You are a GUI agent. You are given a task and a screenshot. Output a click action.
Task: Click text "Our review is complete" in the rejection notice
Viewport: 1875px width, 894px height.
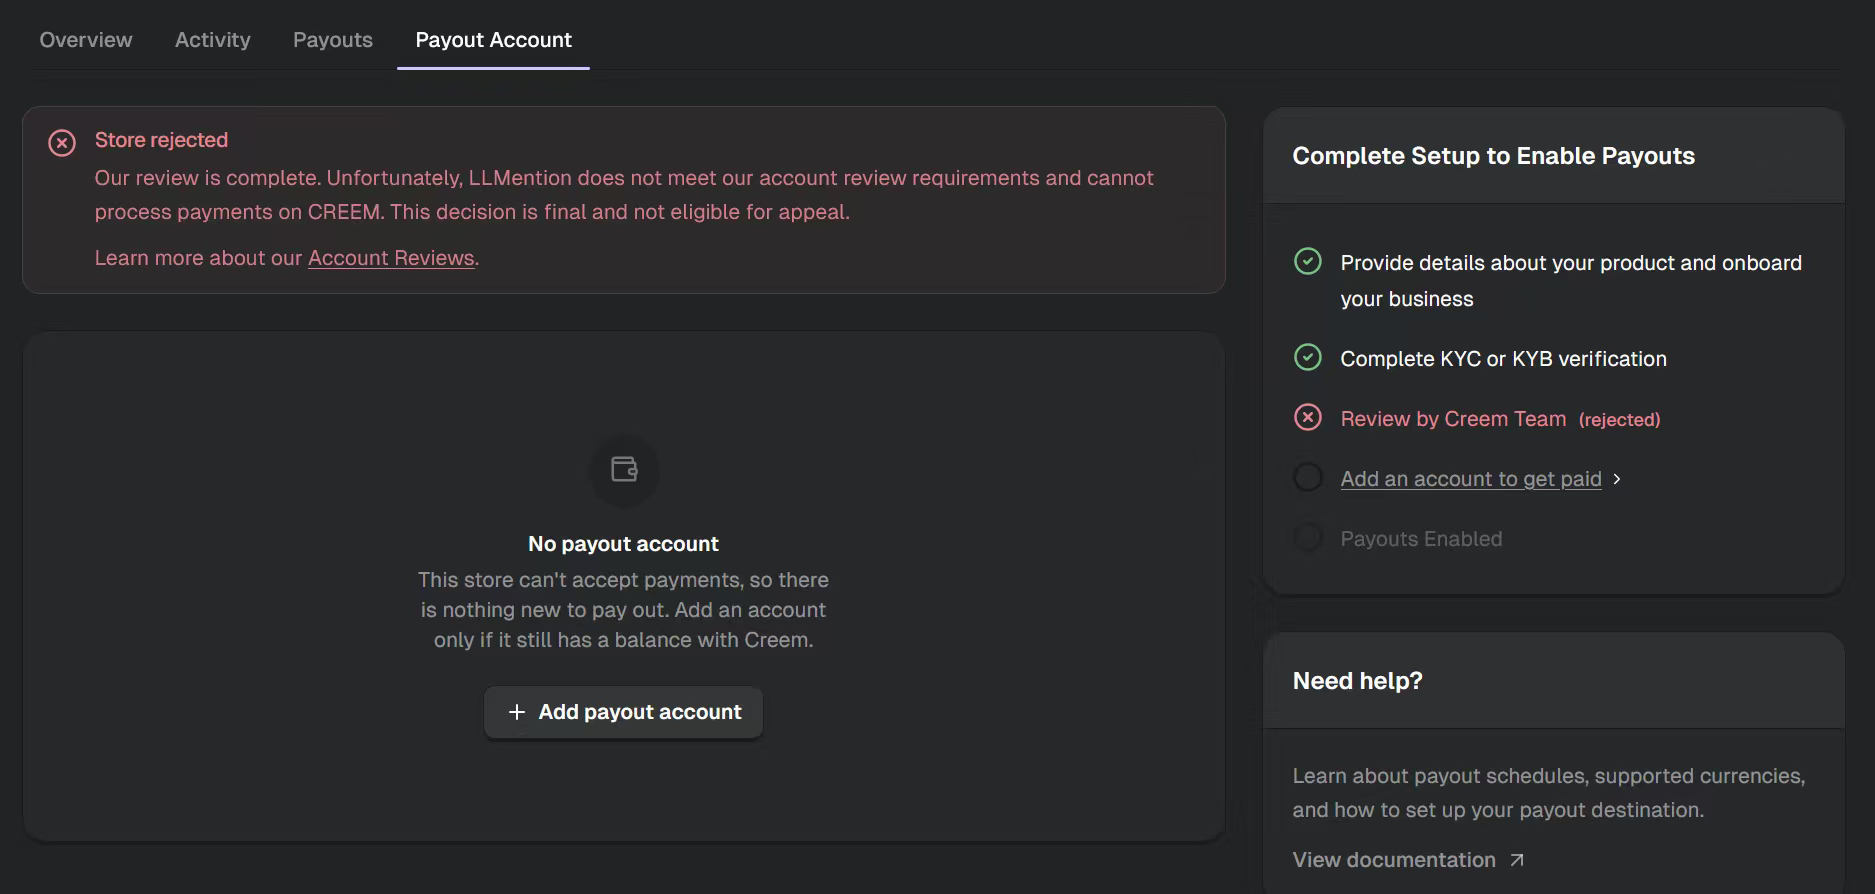[206, 178]
